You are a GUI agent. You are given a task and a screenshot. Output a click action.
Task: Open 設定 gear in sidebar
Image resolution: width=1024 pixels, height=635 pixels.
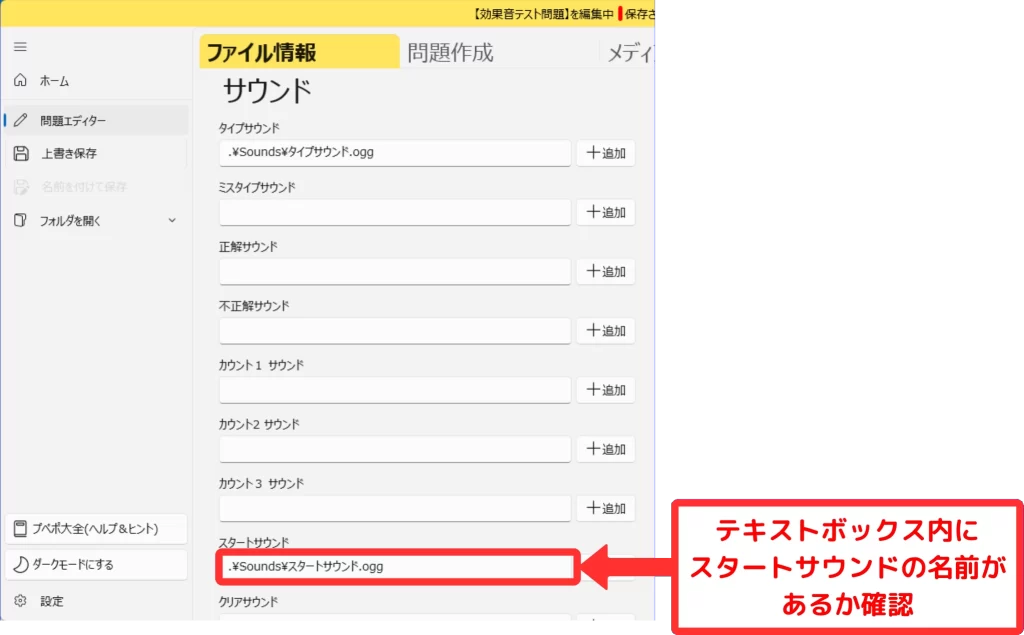pos(21,601)
